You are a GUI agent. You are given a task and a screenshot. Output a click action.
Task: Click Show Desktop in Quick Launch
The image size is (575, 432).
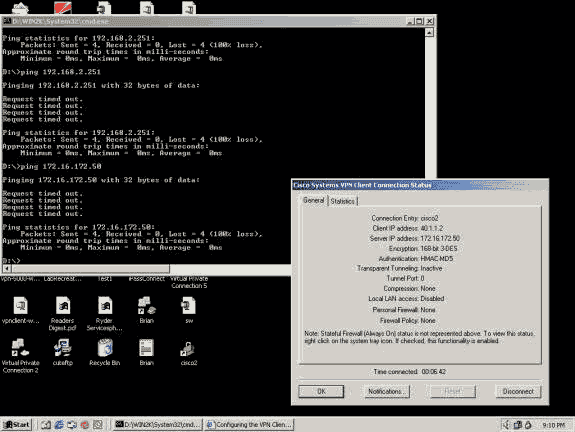(x=46, y=425)
